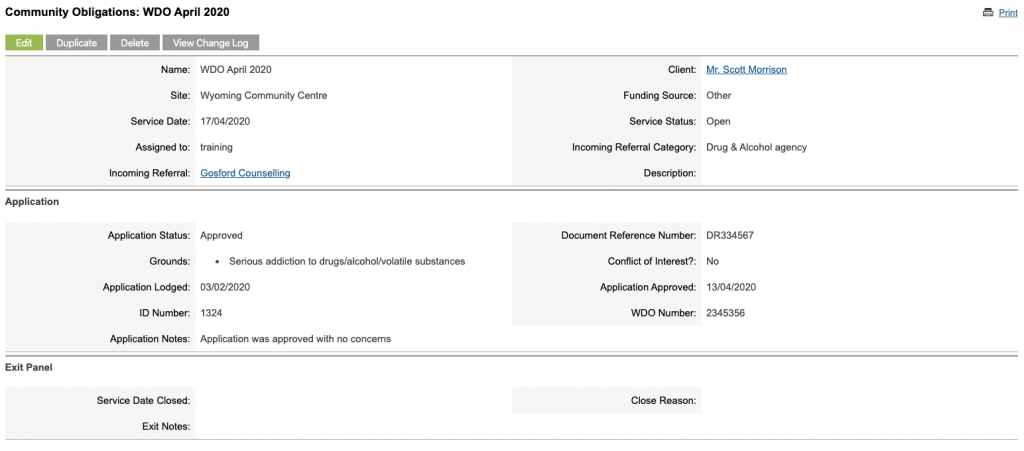Select Wyoming Community Centre site value
Image resolution: width=1024 pixels, height=451 pixels.
(x=264, y=95)
